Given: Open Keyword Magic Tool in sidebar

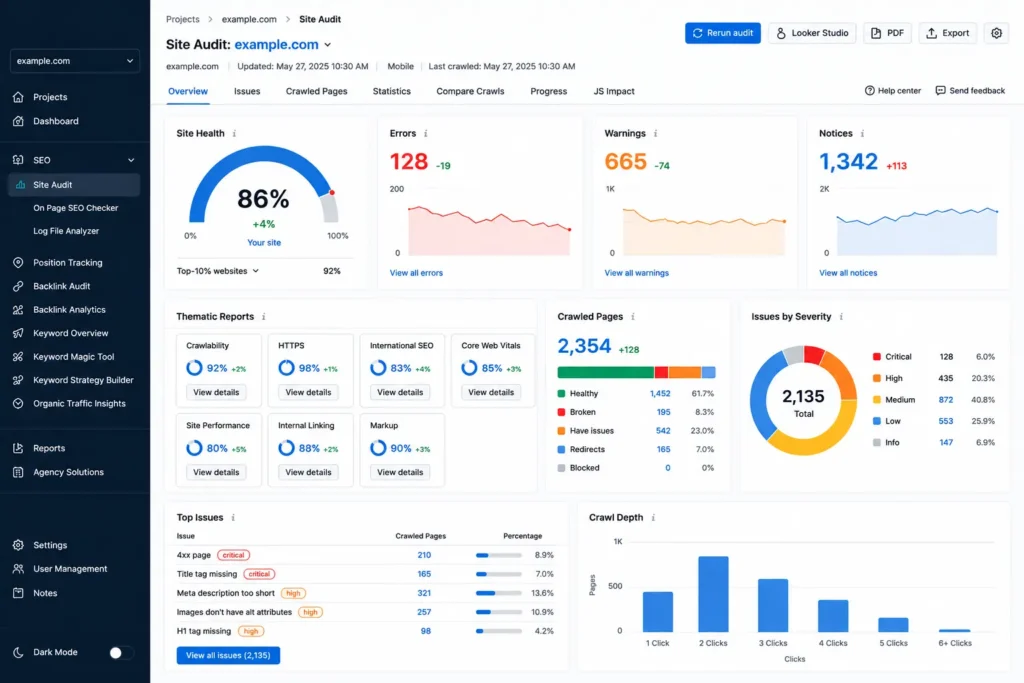Looking at the screenshot, I should (73, 357).
